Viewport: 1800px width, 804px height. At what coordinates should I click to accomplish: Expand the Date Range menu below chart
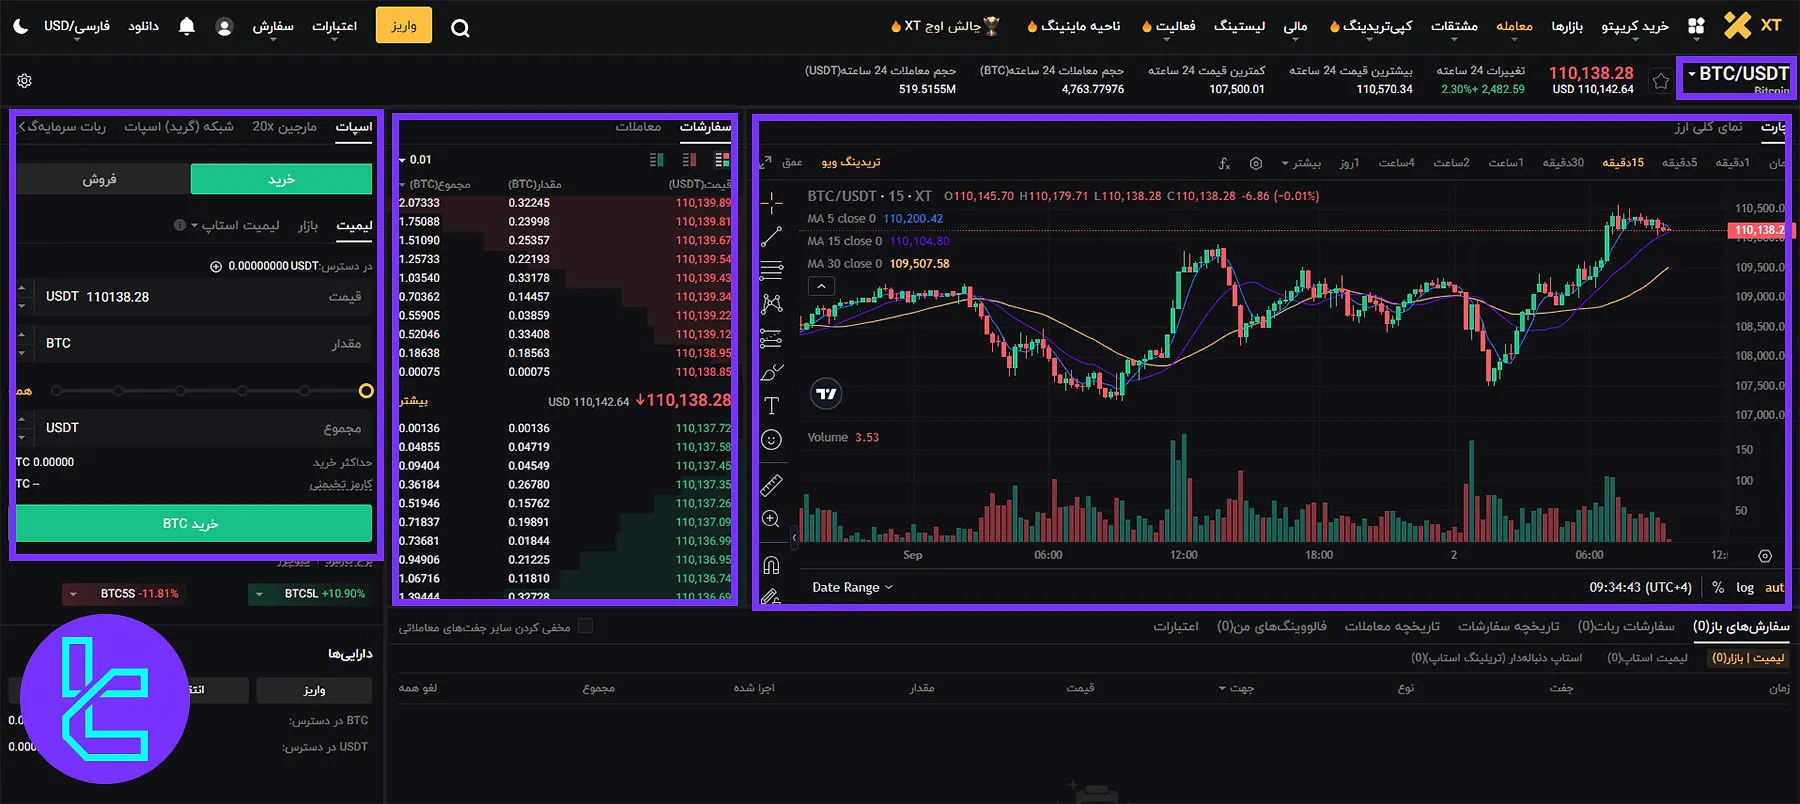852,588
